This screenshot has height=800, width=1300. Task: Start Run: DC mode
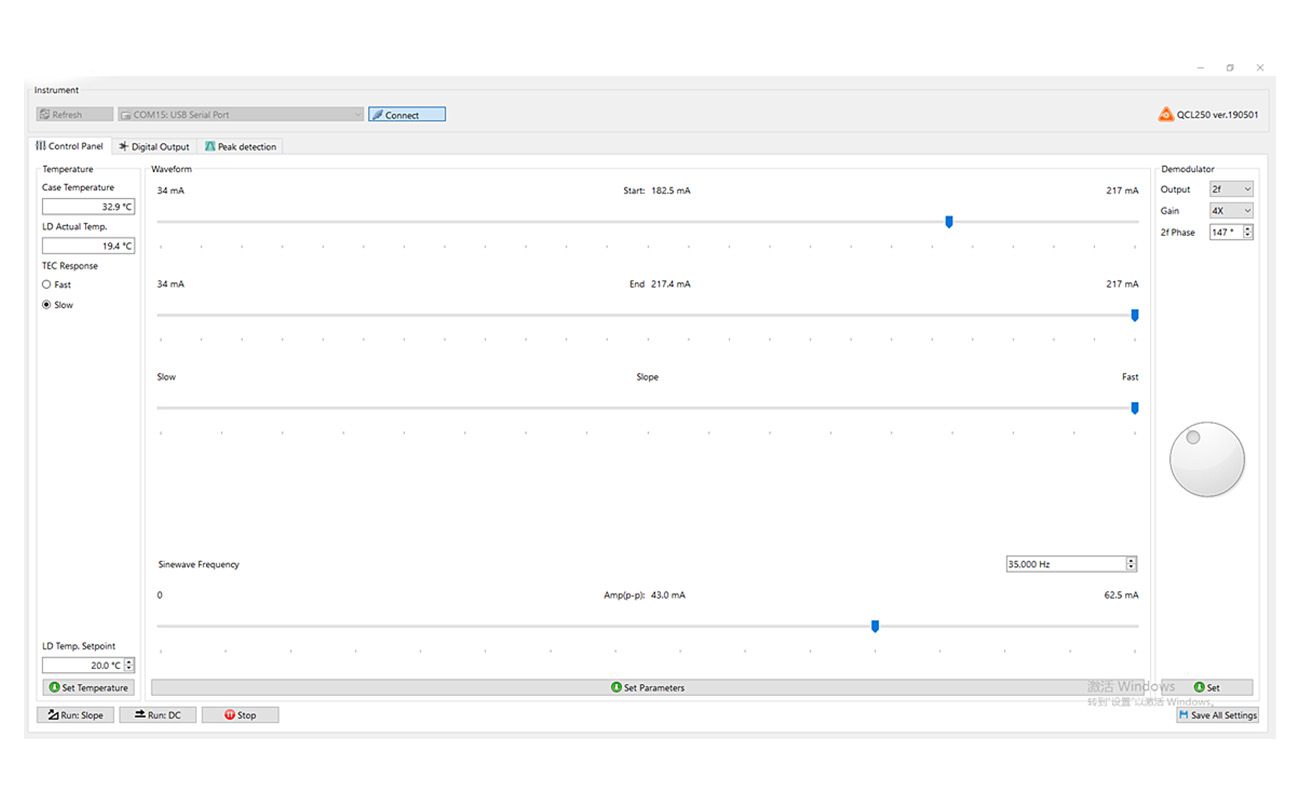pyautogui.click(x=158, y=715)
